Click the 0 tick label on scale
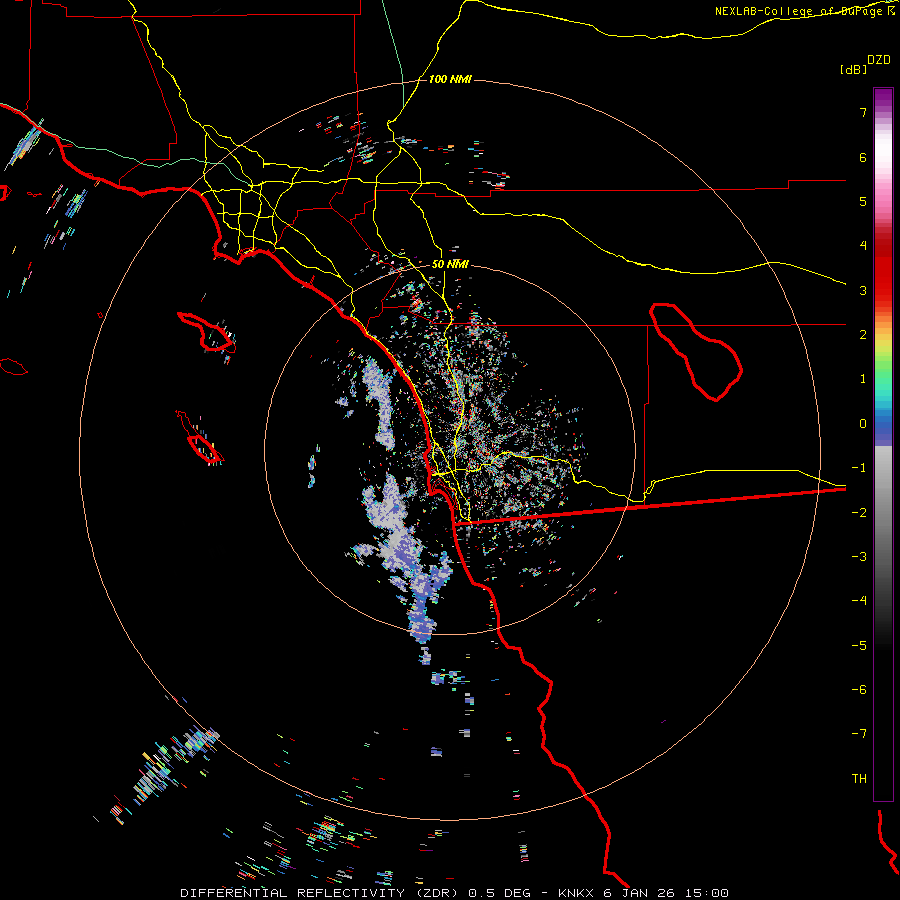900x900 pixels. pyautogui.click(x=863, y=424)
